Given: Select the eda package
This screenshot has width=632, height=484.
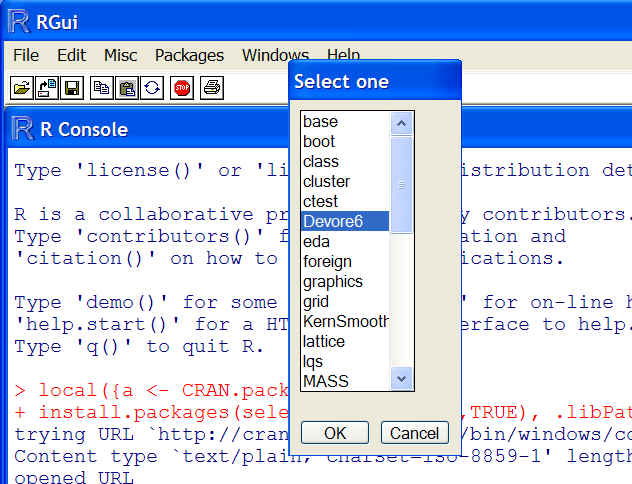Looking at the screenshot, I should (345, 241).
